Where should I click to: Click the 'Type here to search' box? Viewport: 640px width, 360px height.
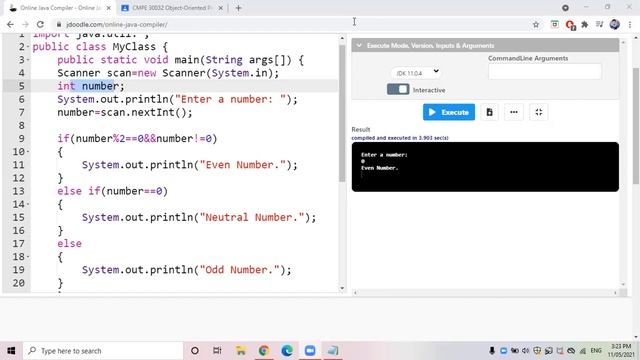pyautogui.click(x=103, y=351)
